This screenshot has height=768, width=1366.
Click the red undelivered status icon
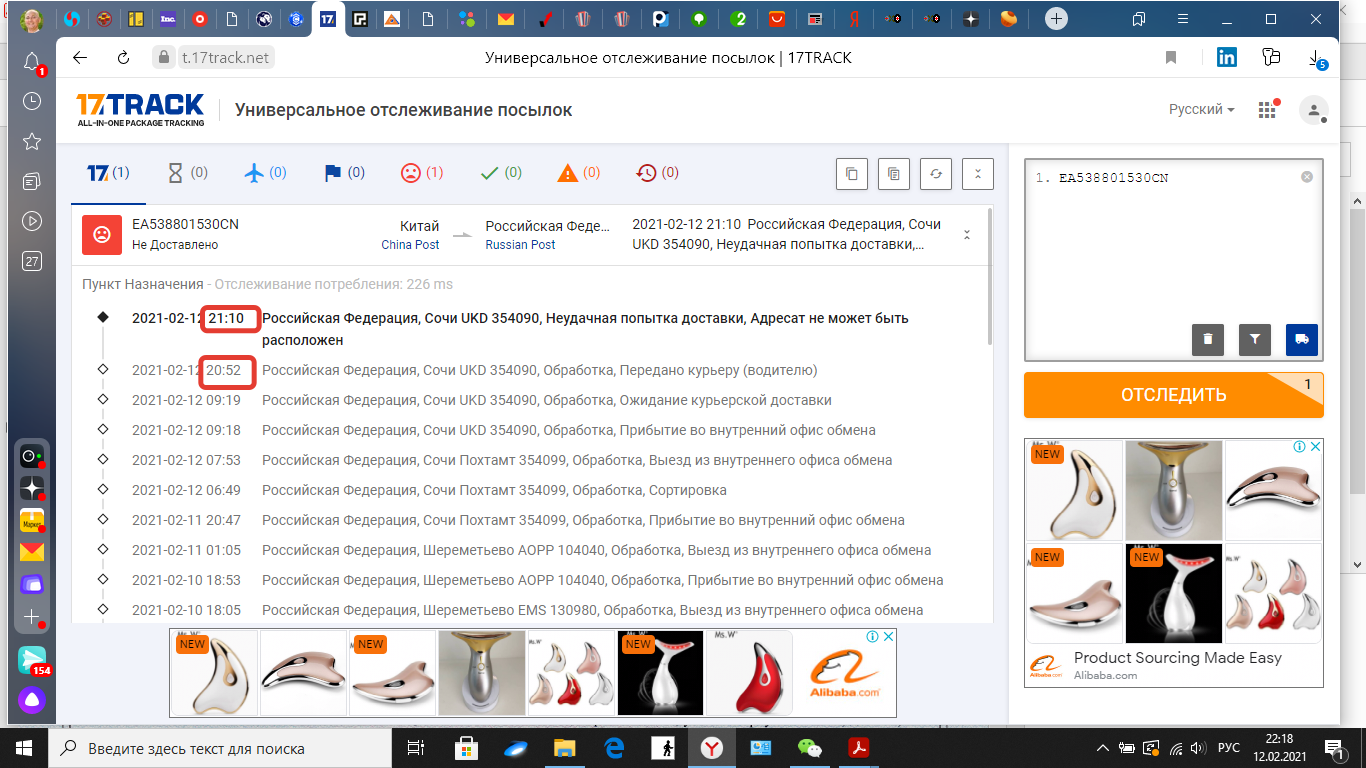click(102, 235)
